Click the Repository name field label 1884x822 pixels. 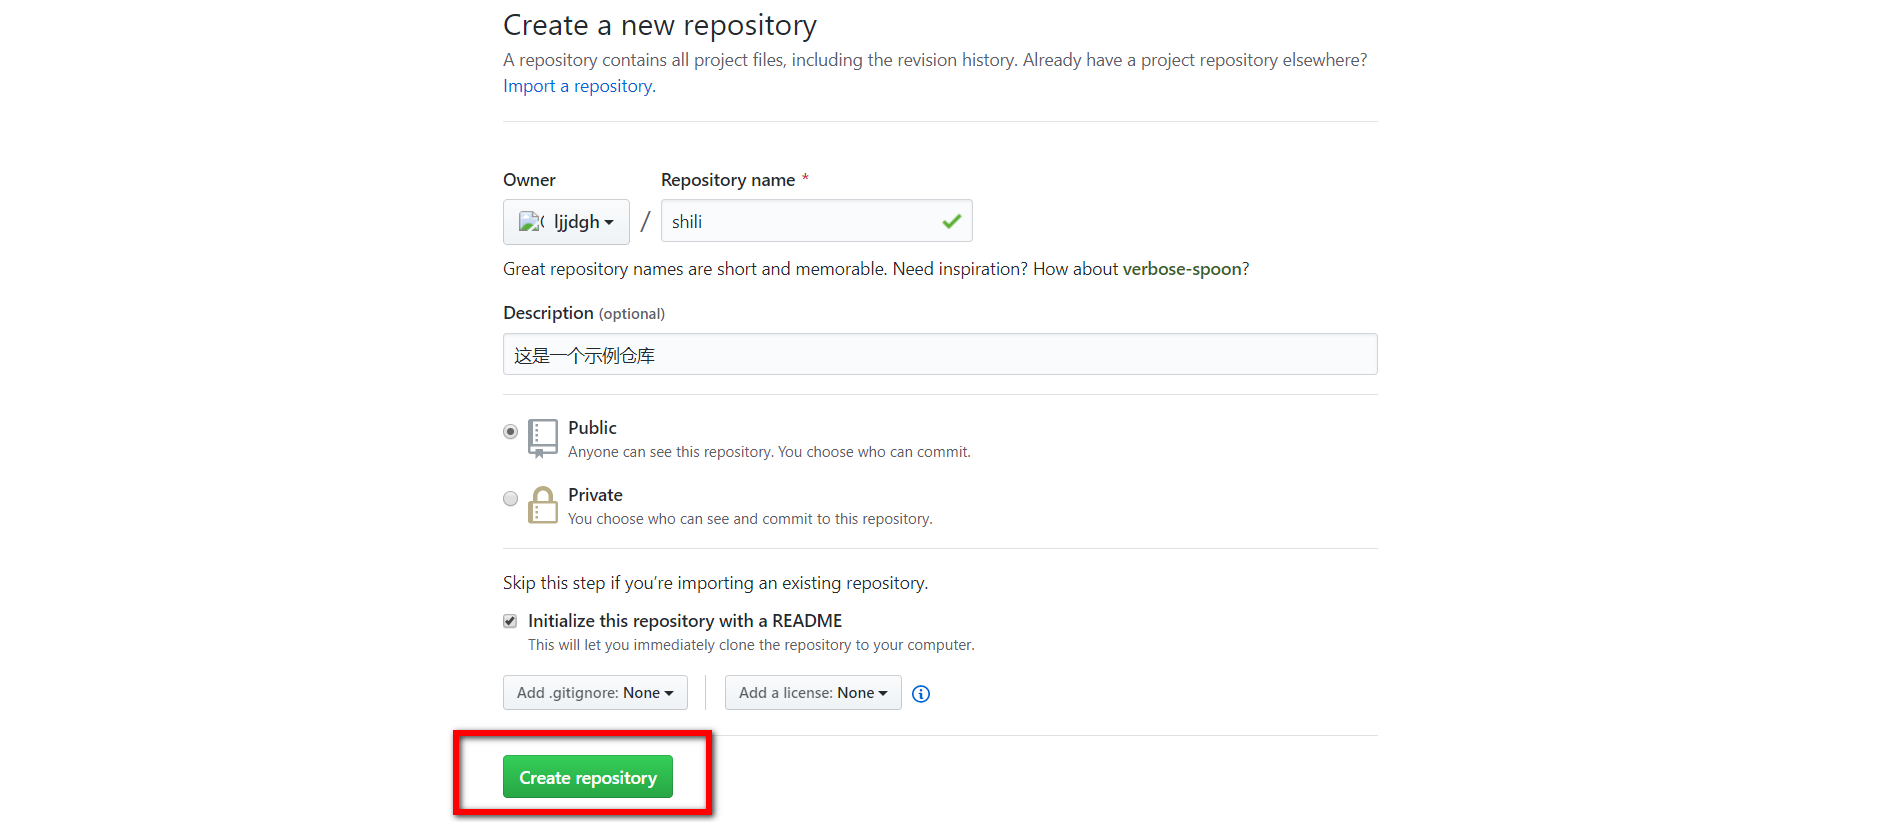click(727, 180)
